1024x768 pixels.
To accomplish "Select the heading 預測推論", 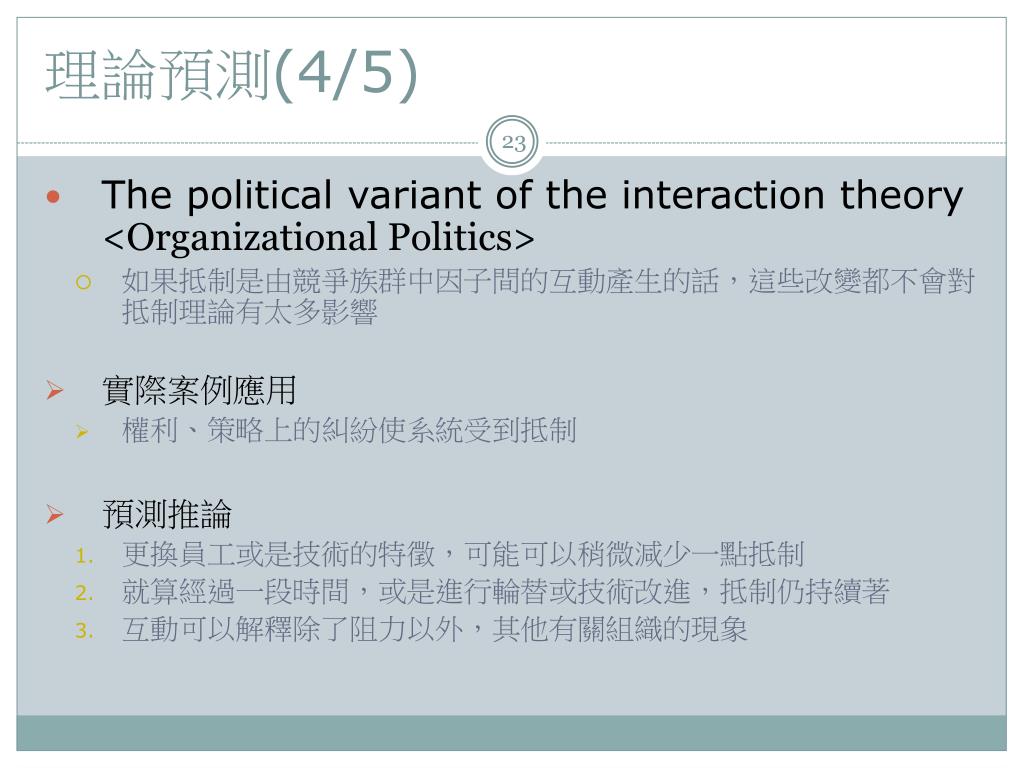I will point(167,514).
